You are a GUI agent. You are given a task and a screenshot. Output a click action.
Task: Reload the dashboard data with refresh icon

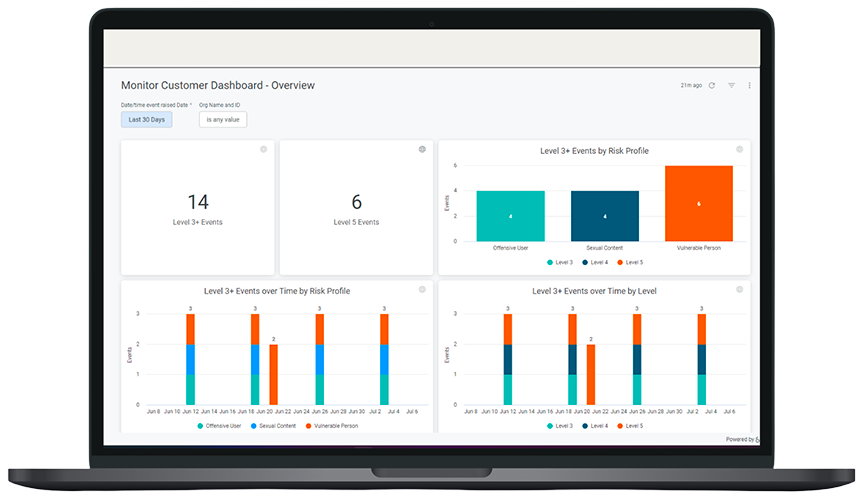click(x=712, y=86)
